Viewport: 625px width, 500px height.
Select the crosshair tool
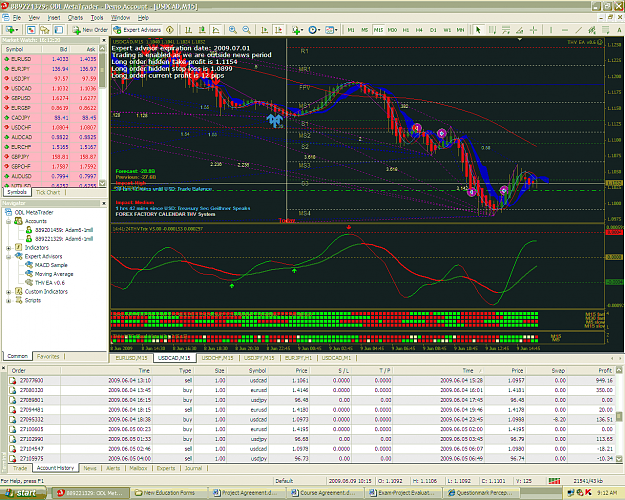point(533,30)
